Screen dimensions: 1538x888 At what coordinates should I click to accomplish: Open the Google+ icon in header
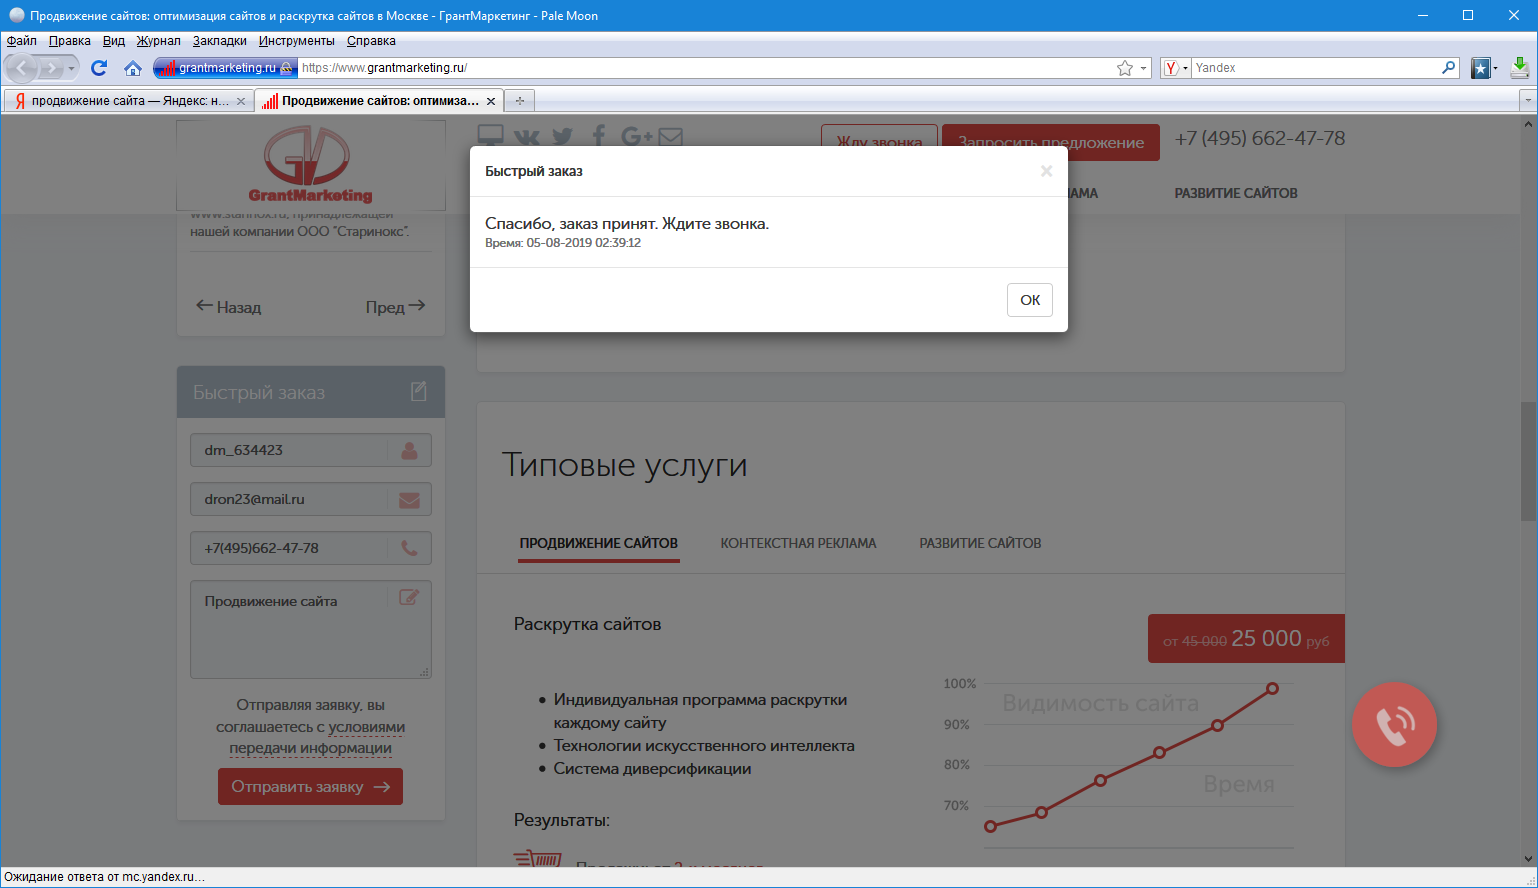coord(636,136)
